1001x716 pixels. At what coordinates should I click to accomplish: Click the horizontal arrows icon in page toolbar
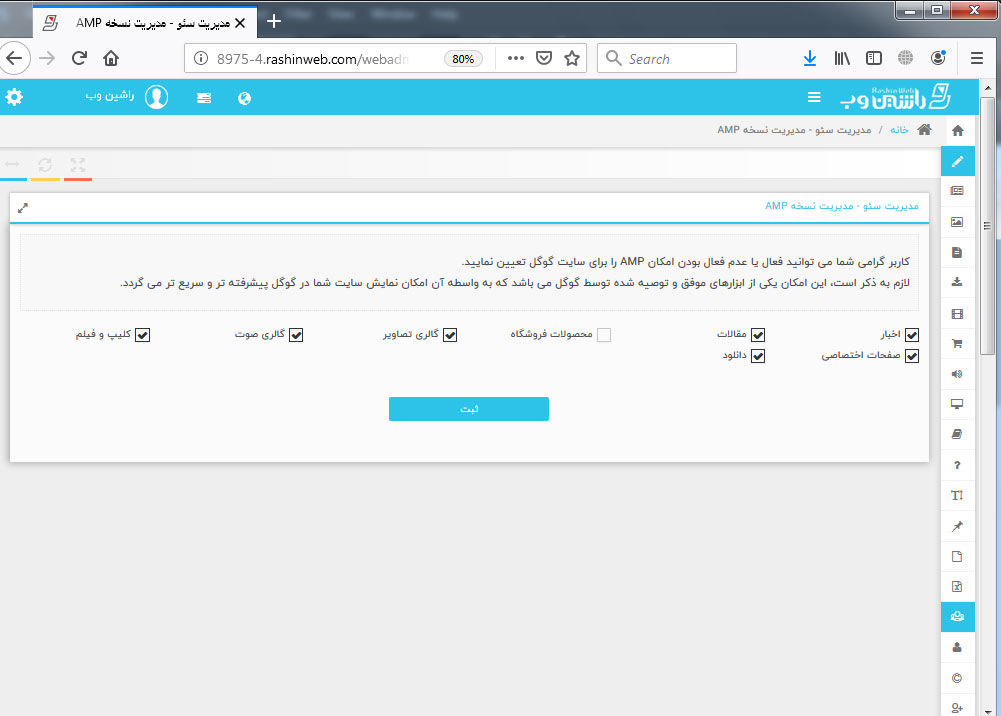coord(12,165)
